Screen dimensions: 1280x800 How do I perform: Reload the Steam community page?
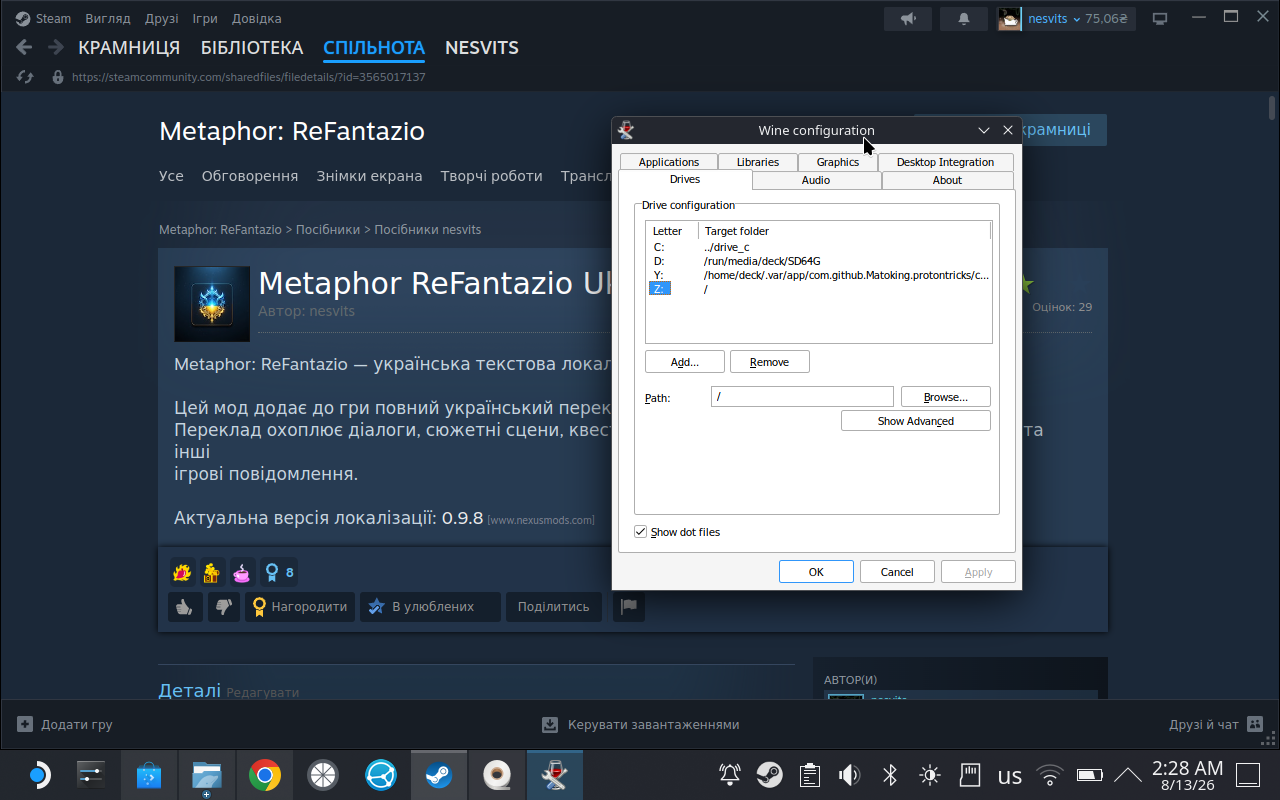pyautogui.click(x=26, y=77)
